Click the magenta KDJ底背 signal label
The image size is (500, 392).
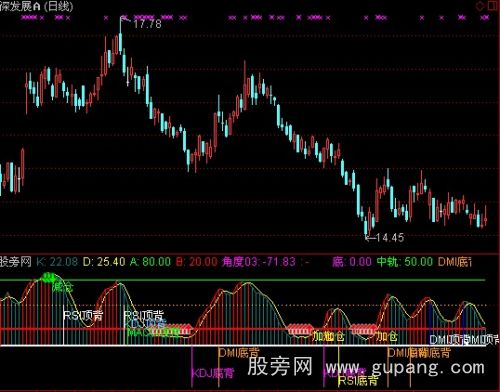pos(213,373)
